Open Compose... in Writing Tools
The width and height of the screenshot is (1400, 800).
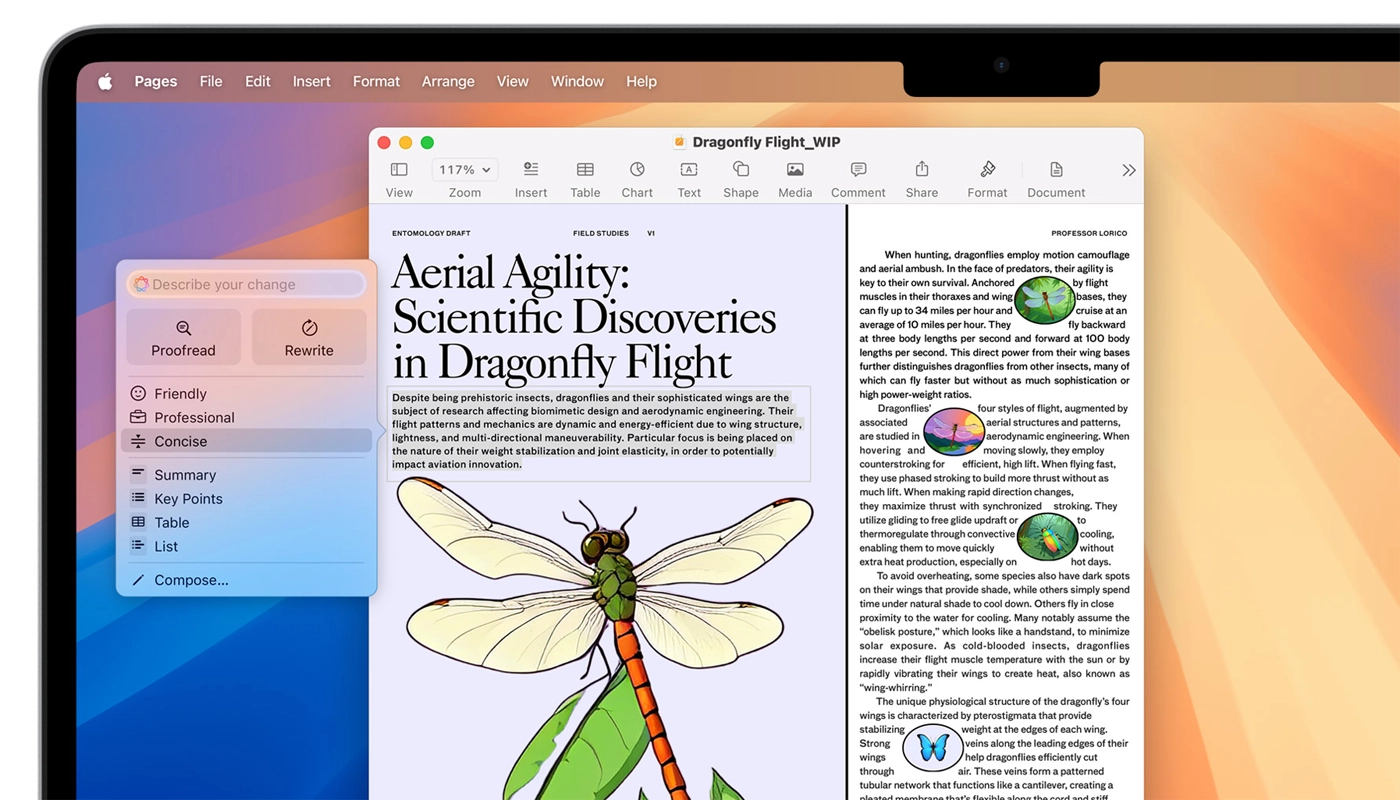246,580
